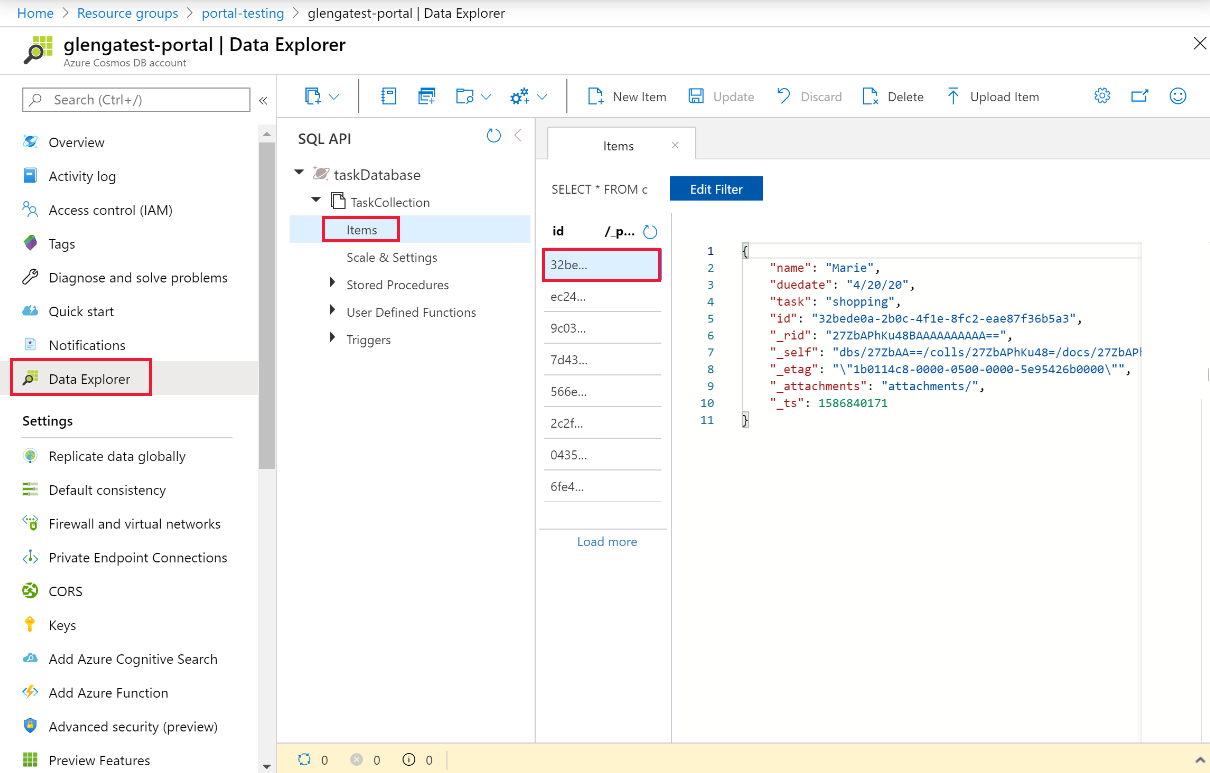Viewport: 1210px width, 773px height.
Task: Refresh the SQL API resource tree
Action: click(x=493, y=136)
